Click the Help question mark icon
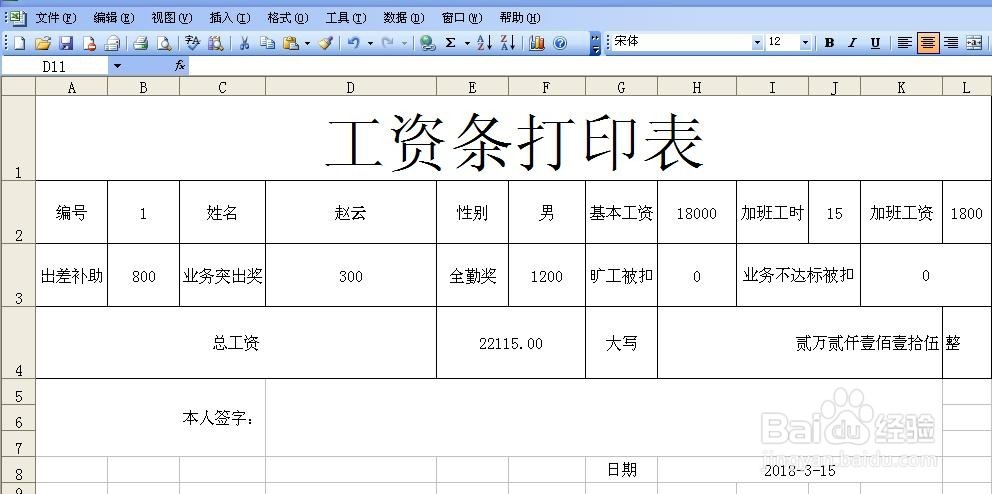Image resolution: width=992 pixels, height=494 pixels. (x=560, y=43)
